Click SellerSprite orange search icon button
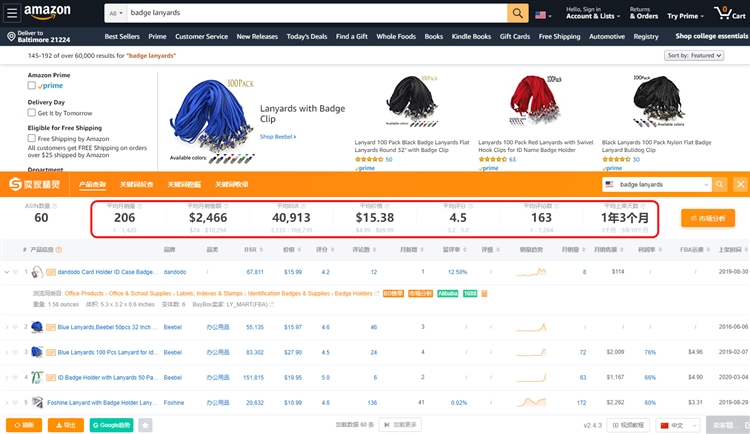 click(x=719, y=184)
